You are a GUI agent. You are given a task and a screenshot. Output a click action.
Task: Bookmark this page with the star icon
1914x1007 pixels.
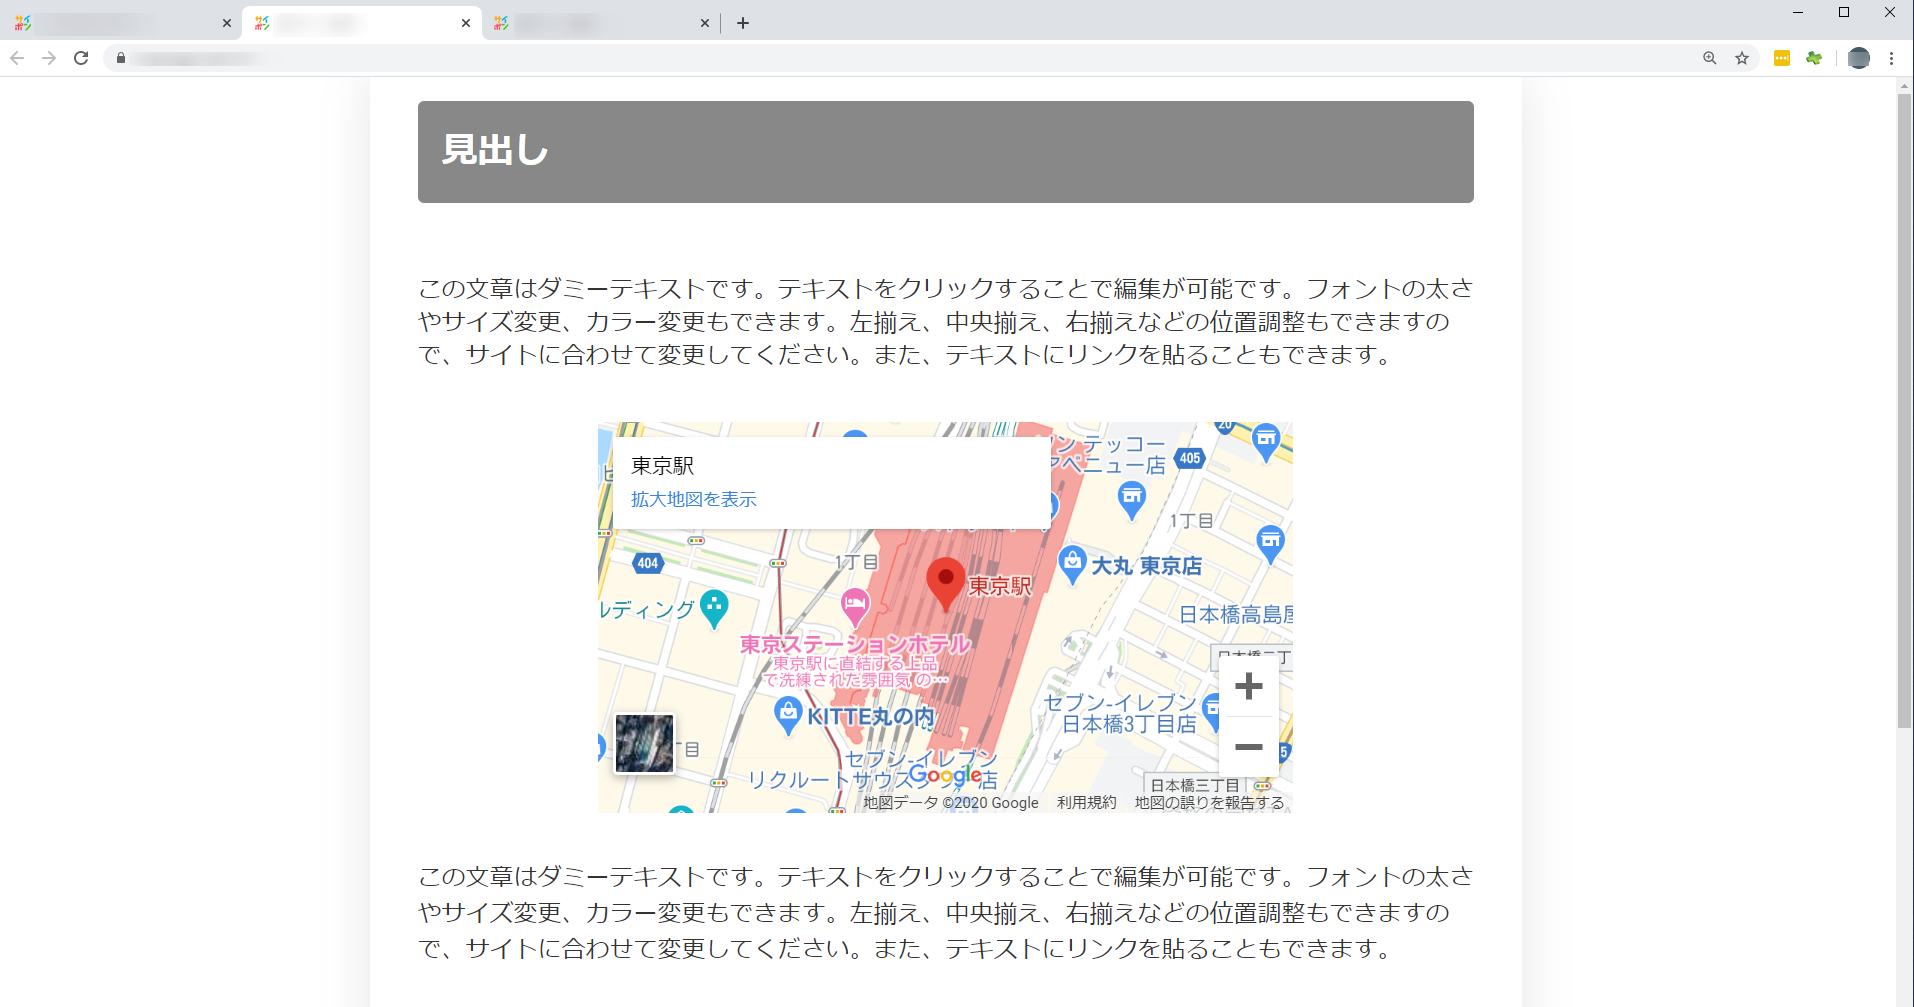(x=1742, y=58)
